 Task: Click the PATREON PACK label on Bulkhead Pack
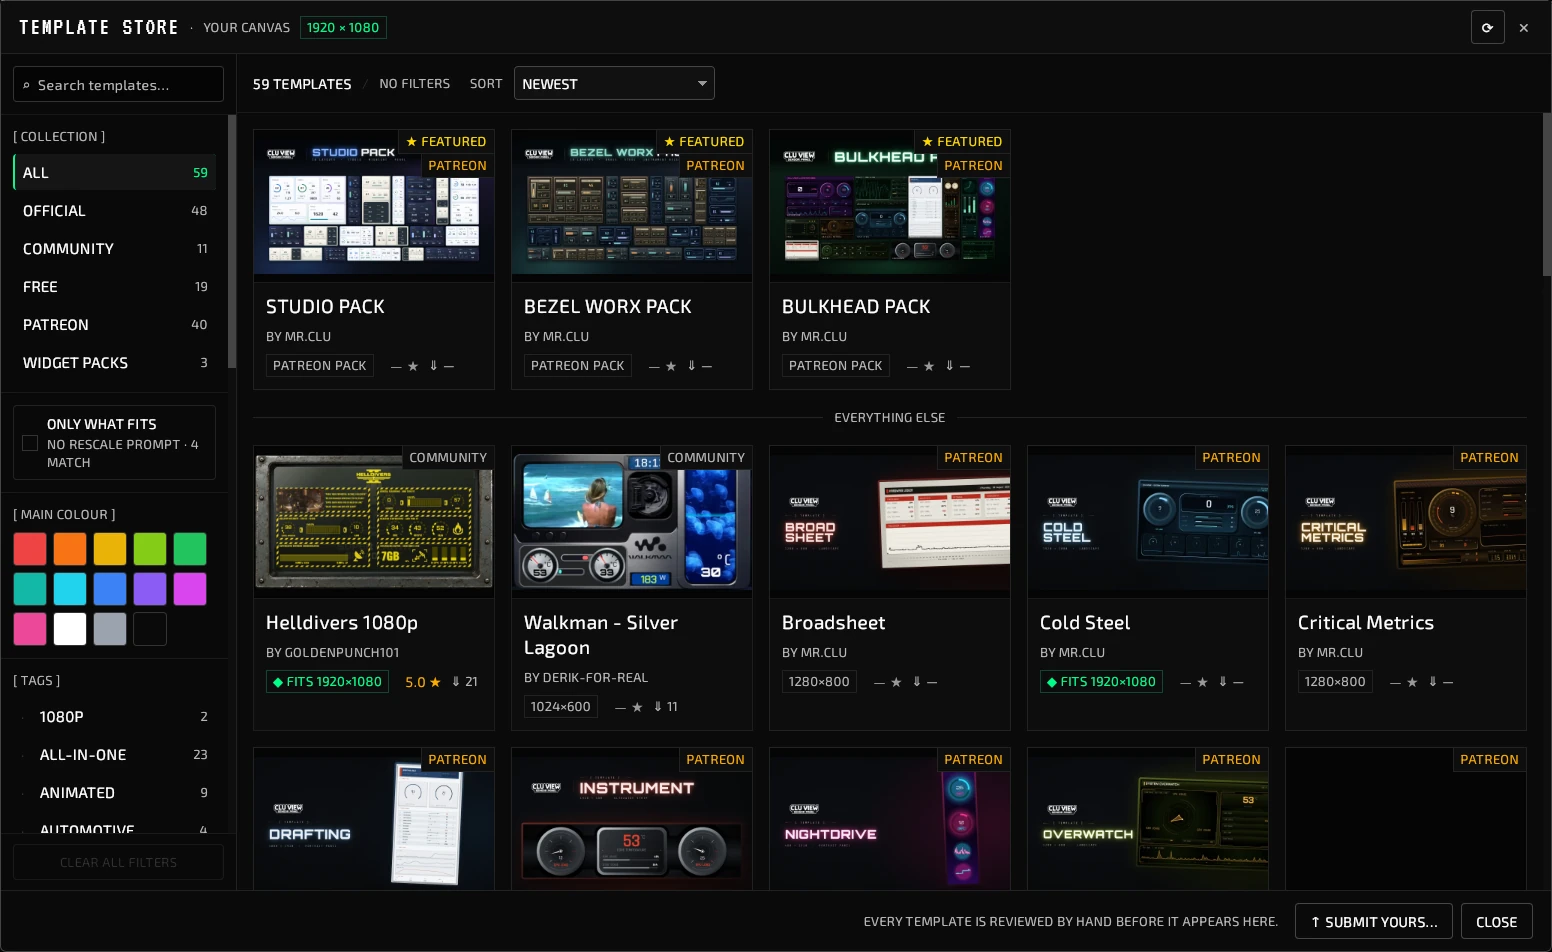[x=836, y=366]
